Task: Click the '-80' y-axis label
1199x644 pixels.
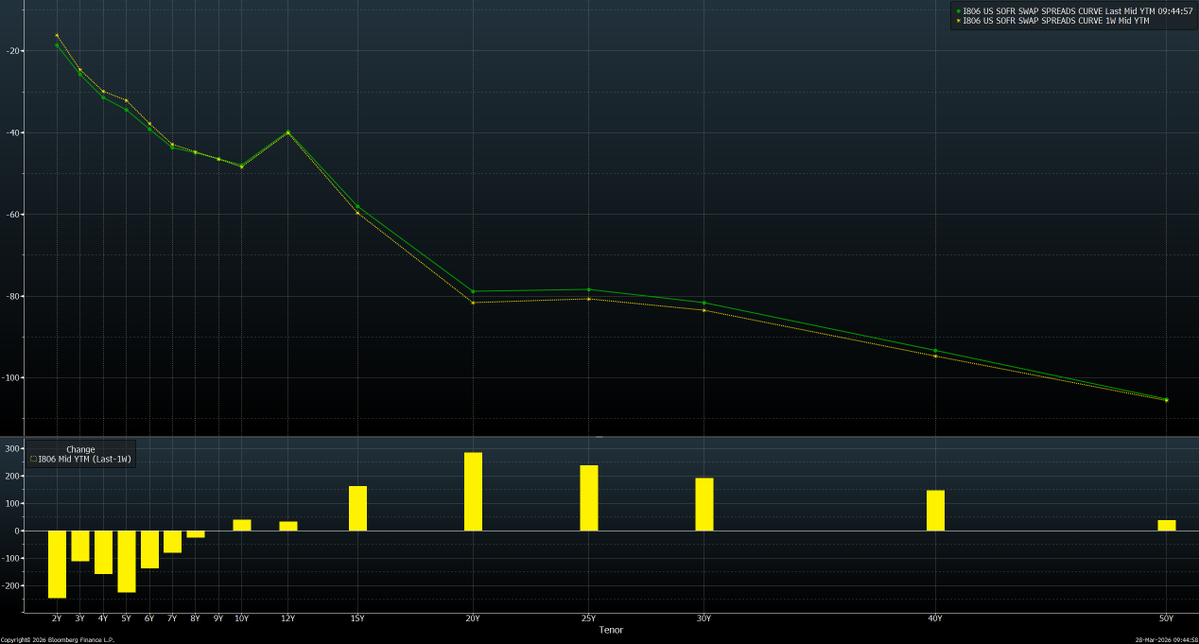Action: pyautogui.click(x=13, y=297)
